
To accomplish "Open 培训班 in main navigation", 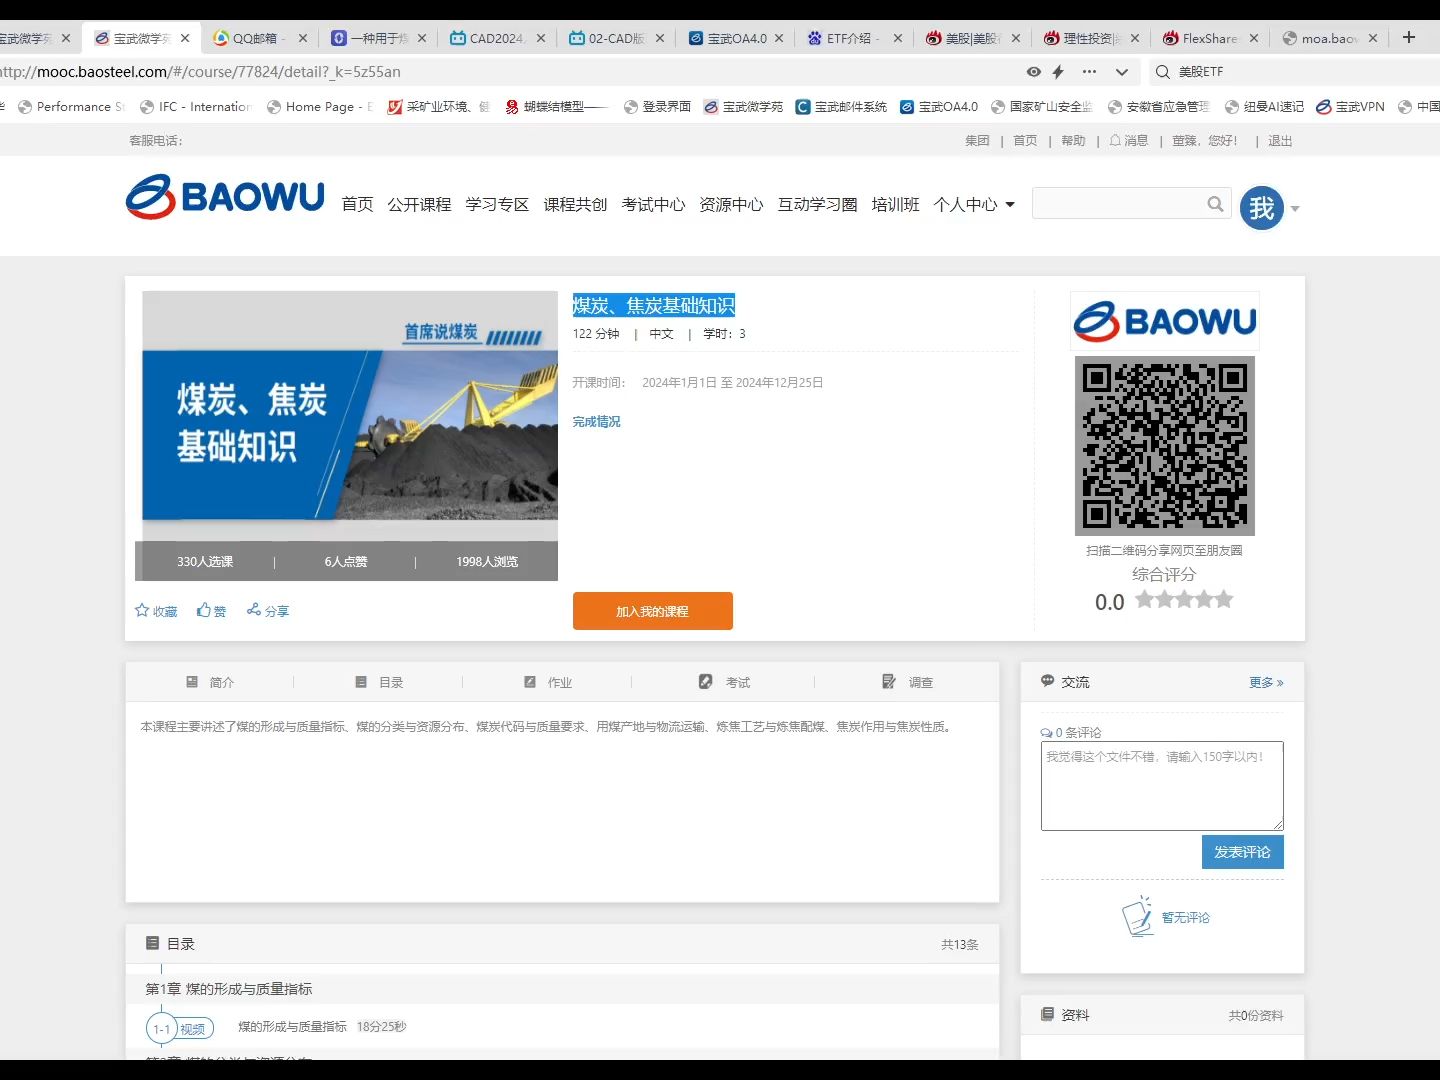I will (x=895, y=204).
